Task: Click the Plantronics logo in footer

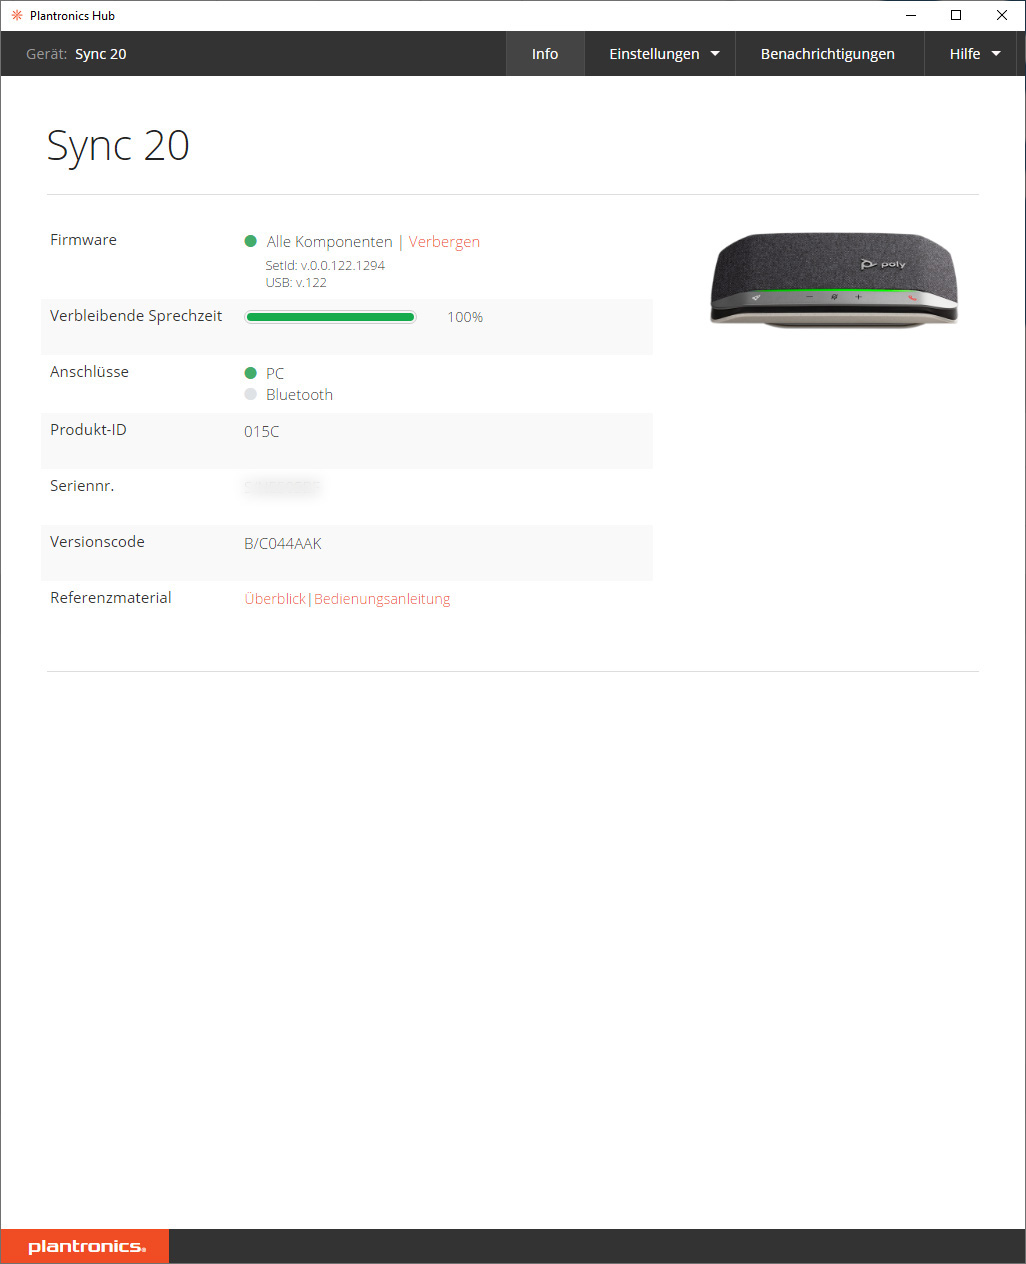Action: point(85,1246)
